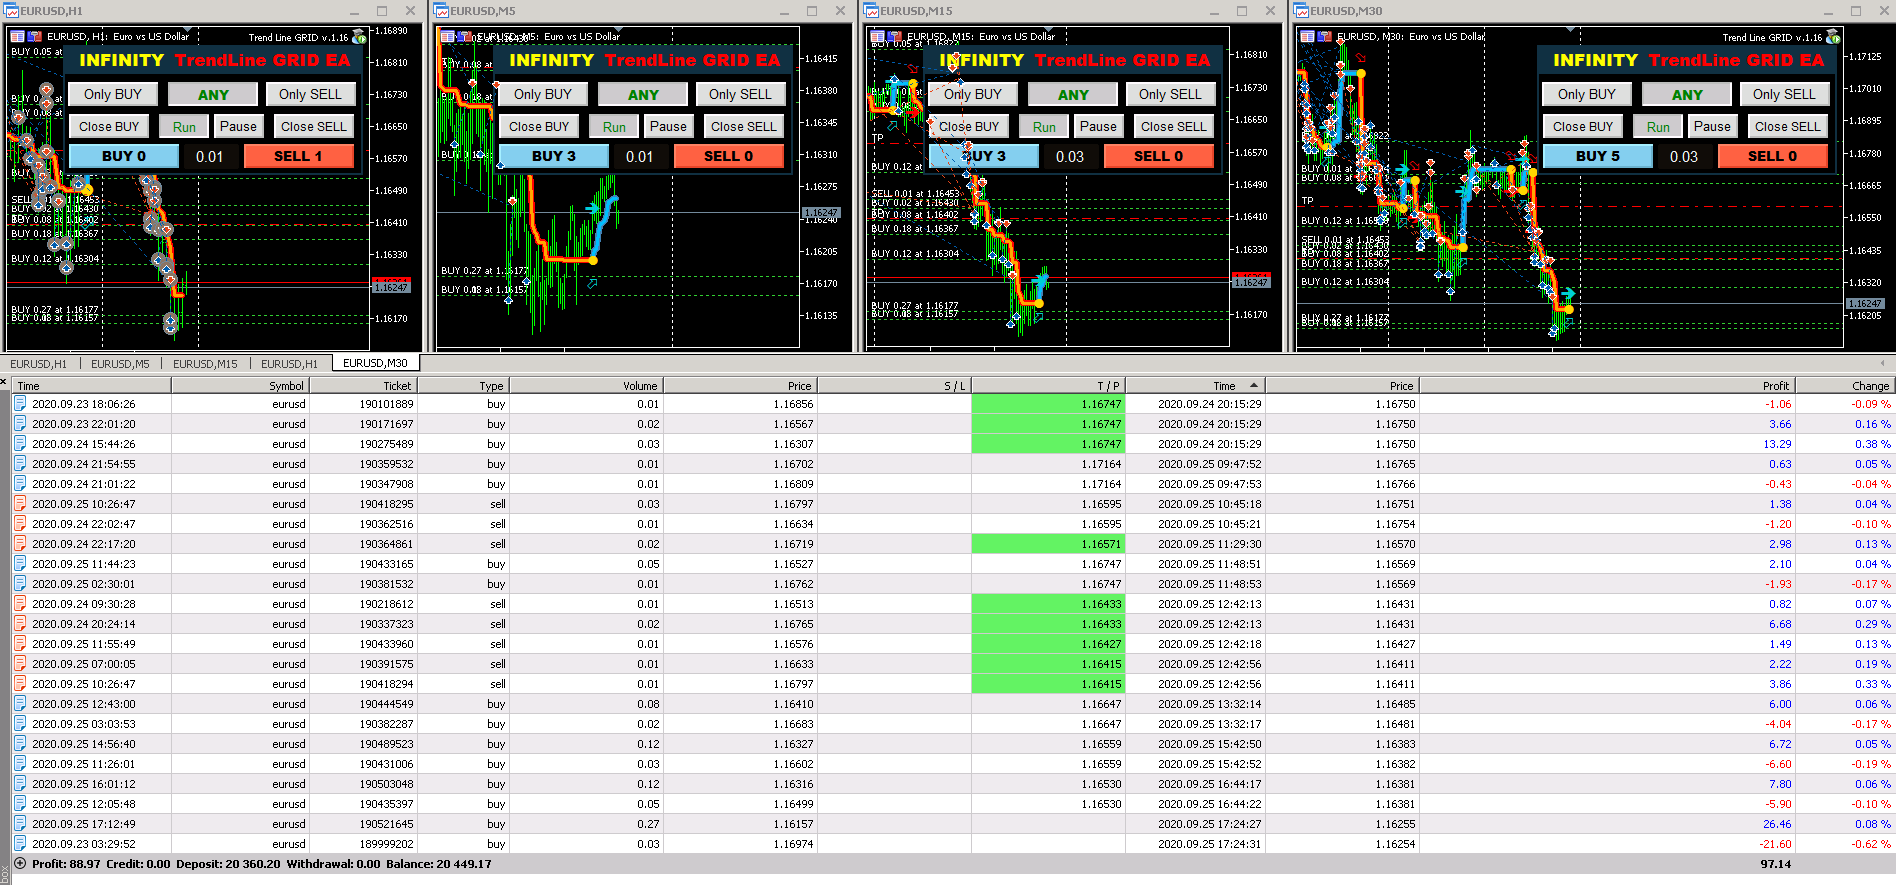Viewport: 1896px width, 885px height.
Task: Click Close SELL on the M30 chart panel
Action: pos(1787,126)
